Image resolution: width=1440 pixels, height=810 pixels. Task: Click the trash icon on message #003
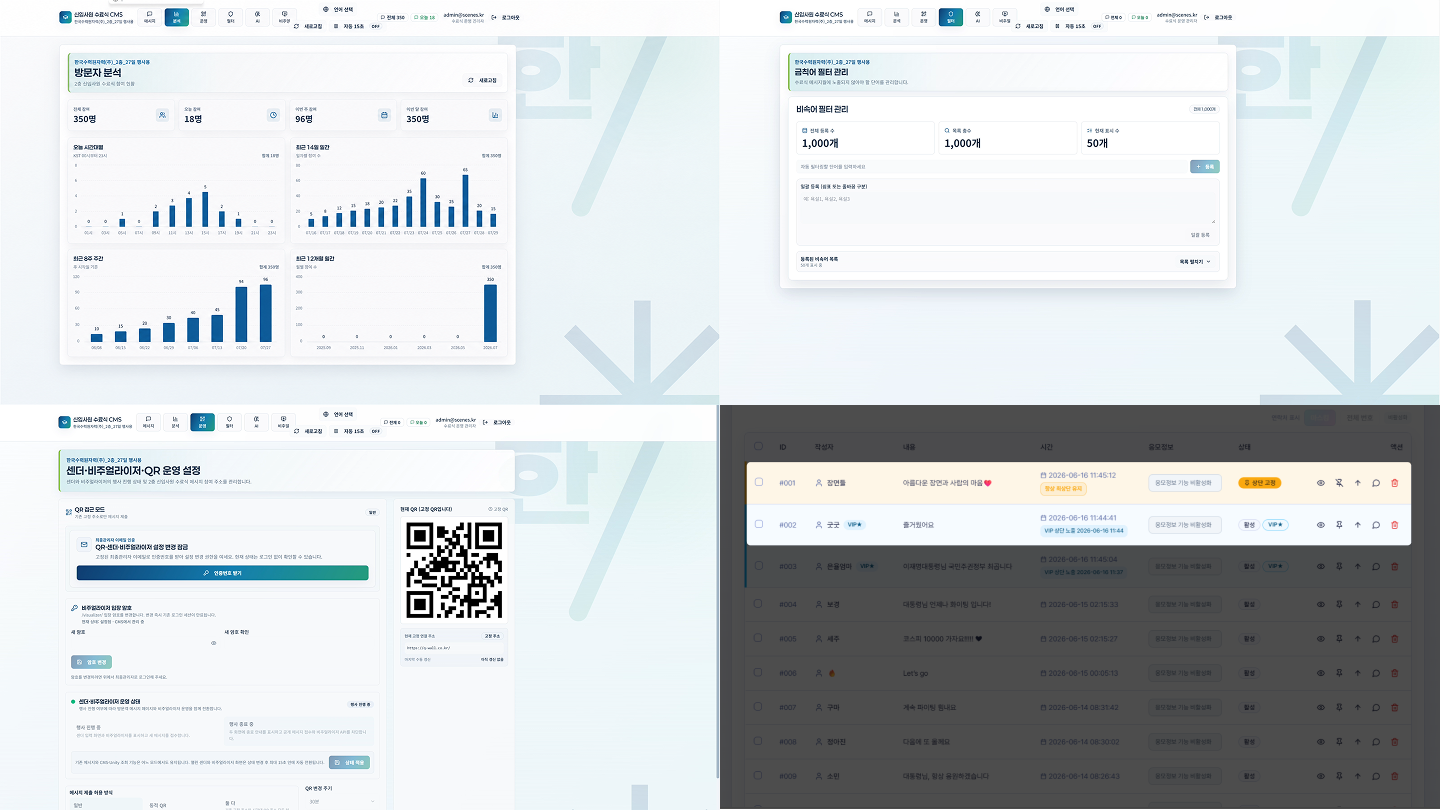[1395, 566]
